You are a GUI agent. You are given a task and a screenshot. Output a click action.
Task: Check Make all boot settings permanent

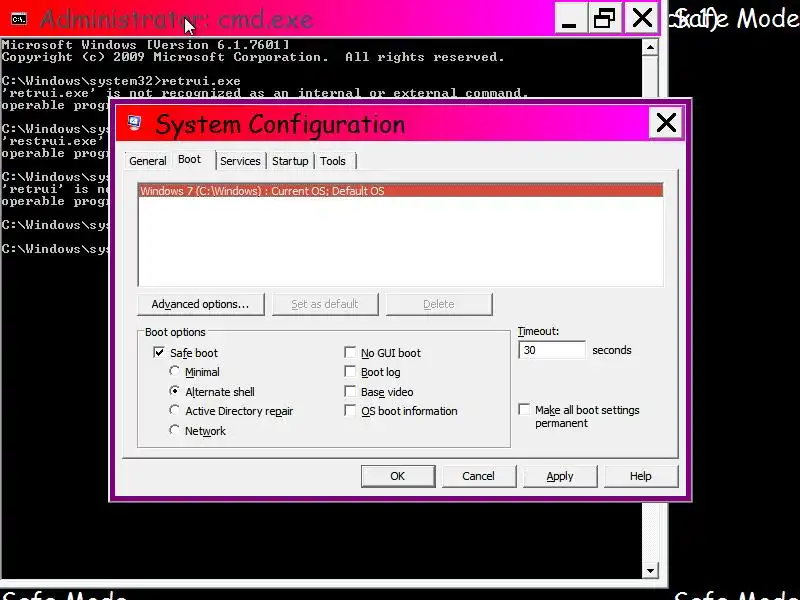click(524, 409)
